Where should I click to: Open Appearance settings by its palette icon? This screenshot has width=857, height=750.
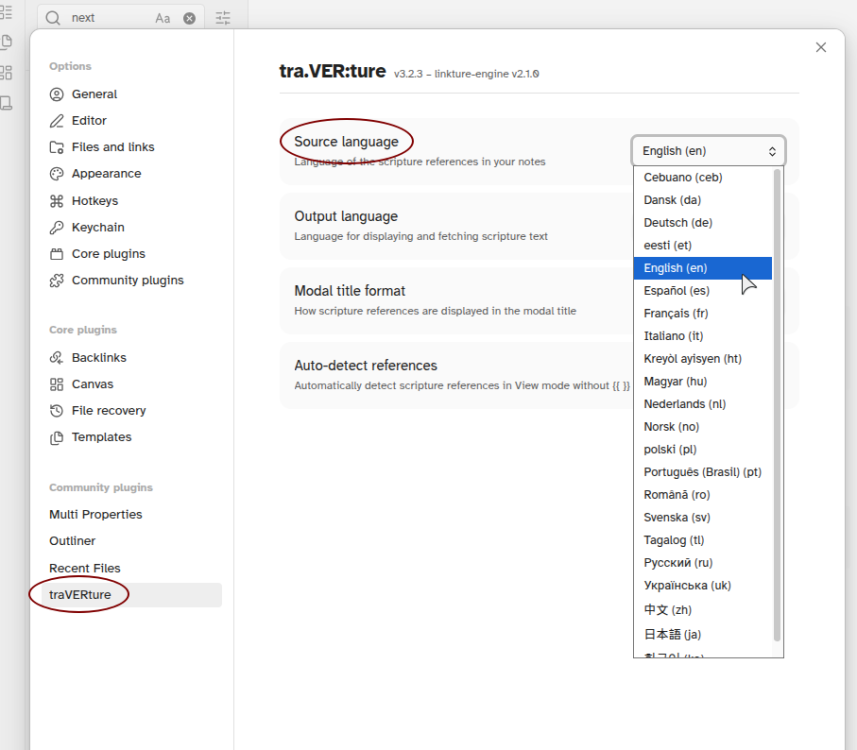pos(56,174)
